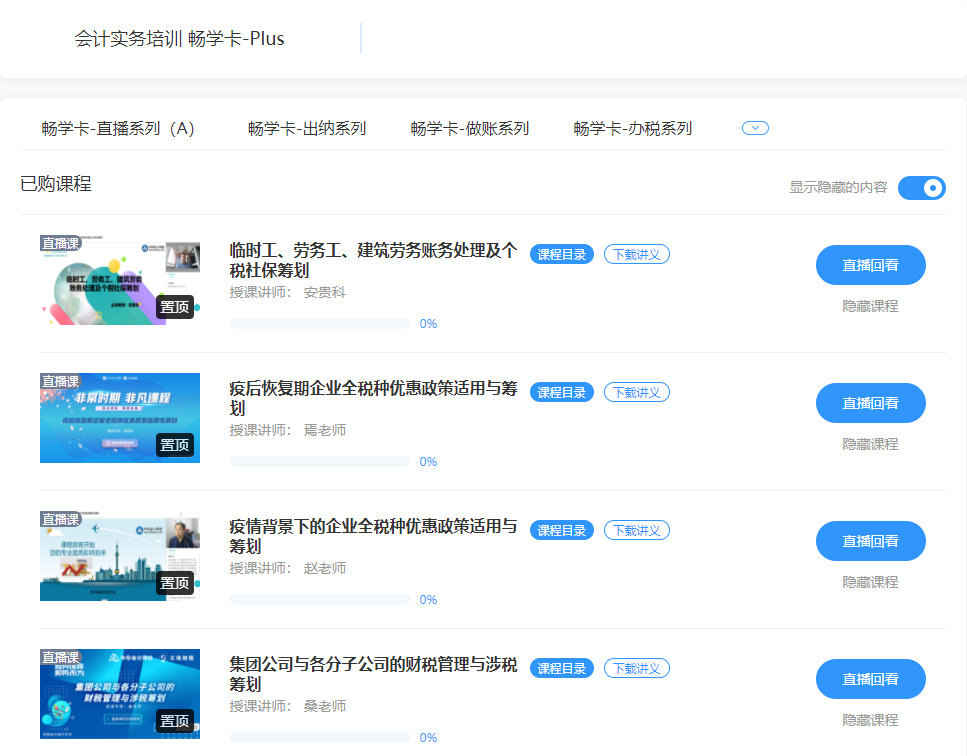Click 置顶 badge on 疫后恢复期 course thumbnail
Viewport: 967px width, 756px height.
(175, 445)
